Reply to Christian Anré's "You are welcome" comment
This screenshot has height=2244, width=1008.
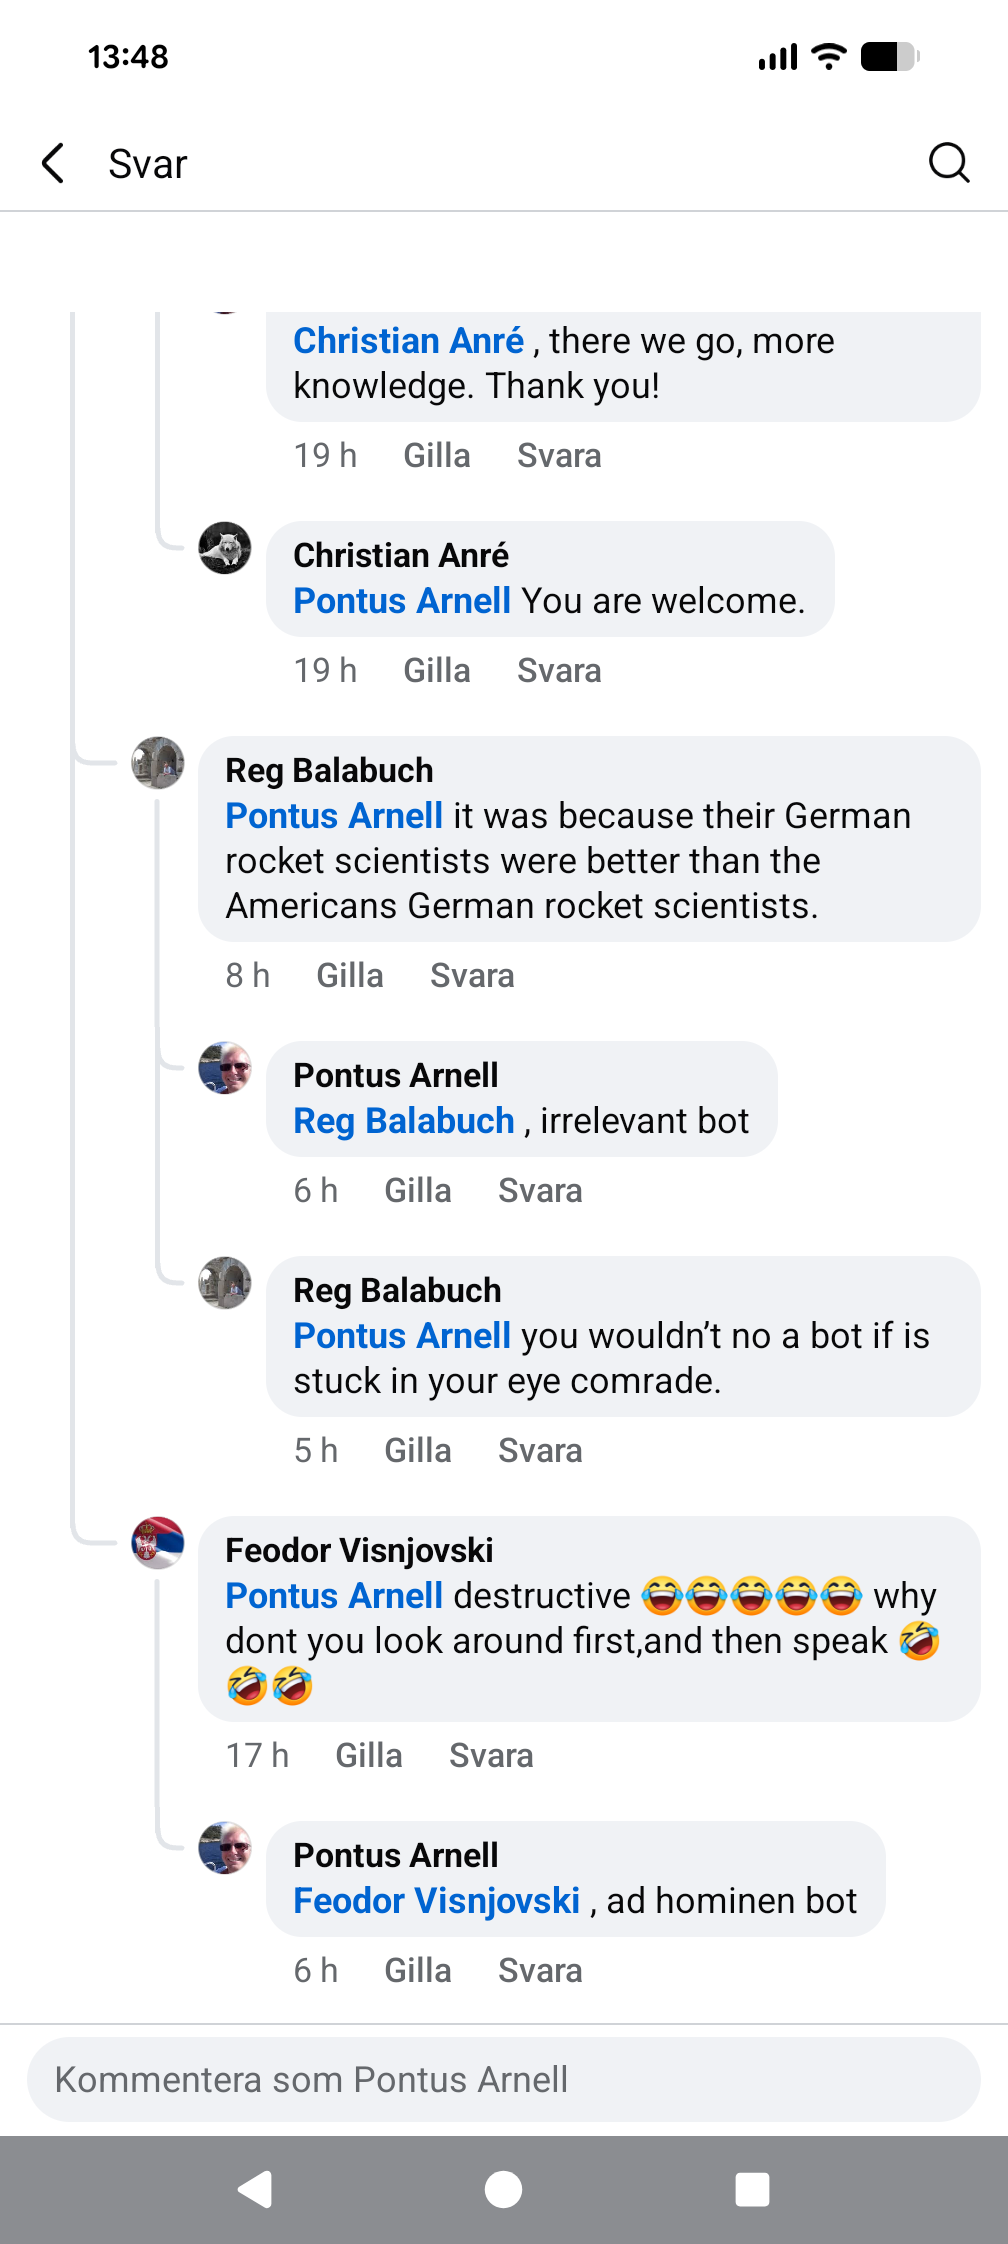pyautogui.click(x=559, y=670)
